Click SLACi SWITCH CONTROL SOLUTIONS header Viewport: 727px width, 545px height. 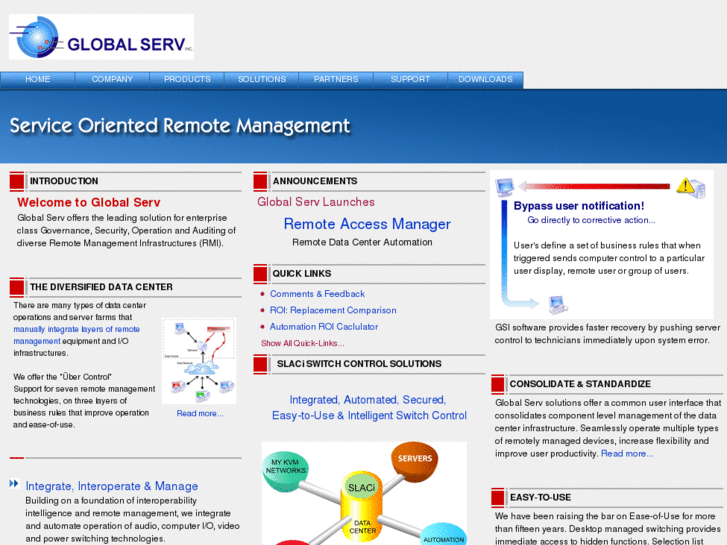(359, 364)
